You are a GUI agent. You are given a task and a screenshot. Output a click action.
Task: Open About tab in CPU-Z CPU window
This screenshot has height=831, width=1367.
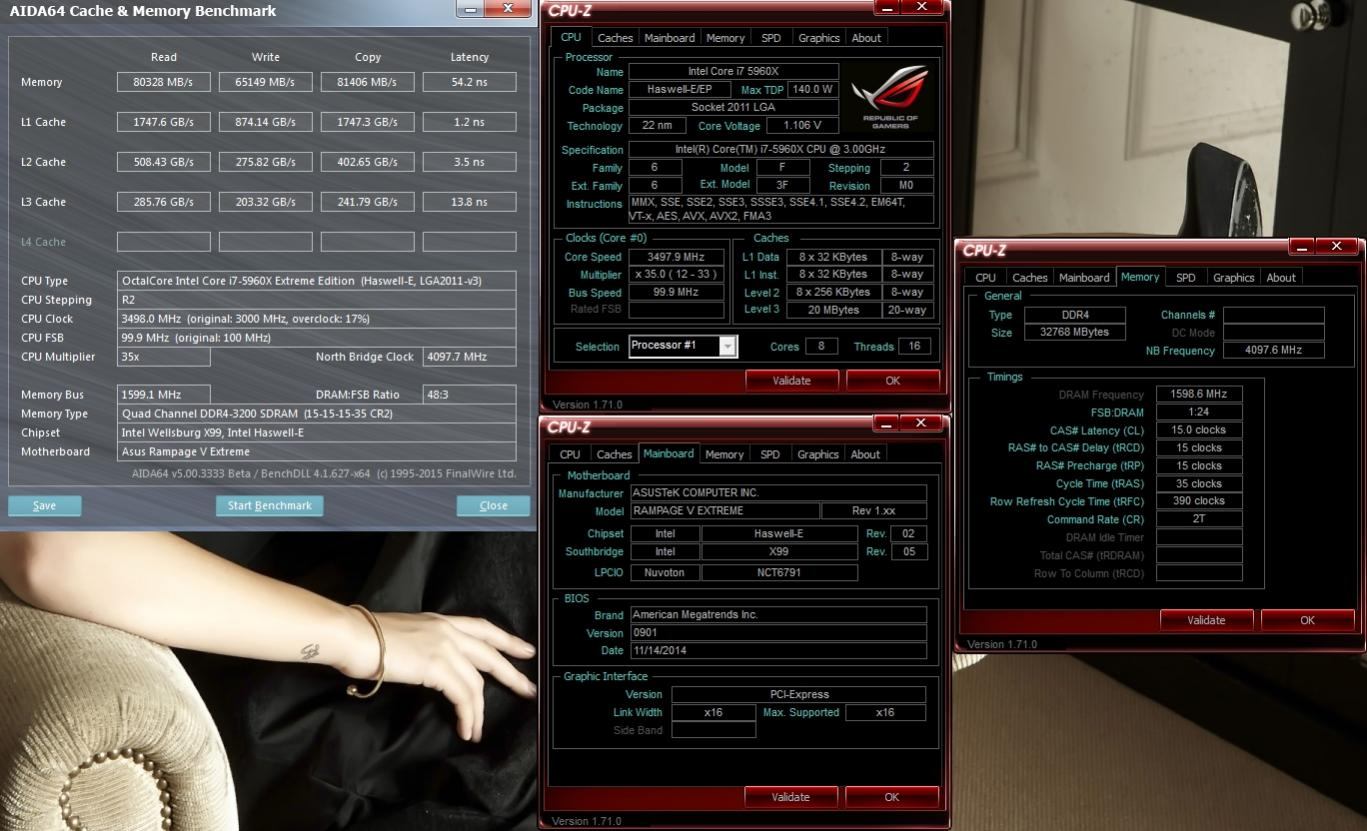[x=866, y=38]
